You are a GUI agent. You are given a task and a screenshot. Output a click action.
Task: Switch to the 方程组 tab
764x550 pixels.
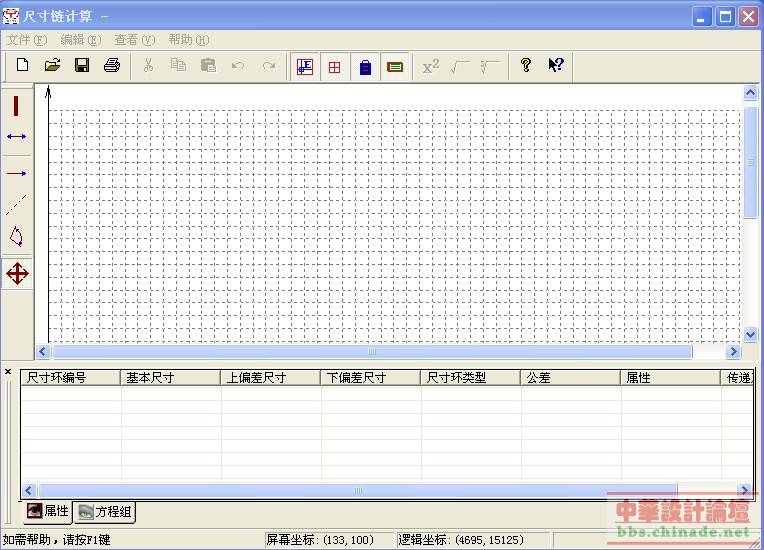click(106, 512)
